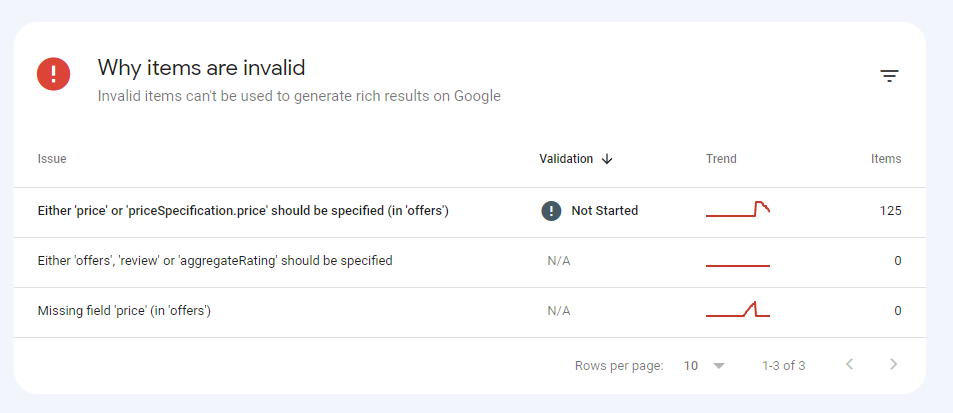Click the 'Why items are invalid' heading
This screenshot has width=953, height=413.
[x=201, y=68]
